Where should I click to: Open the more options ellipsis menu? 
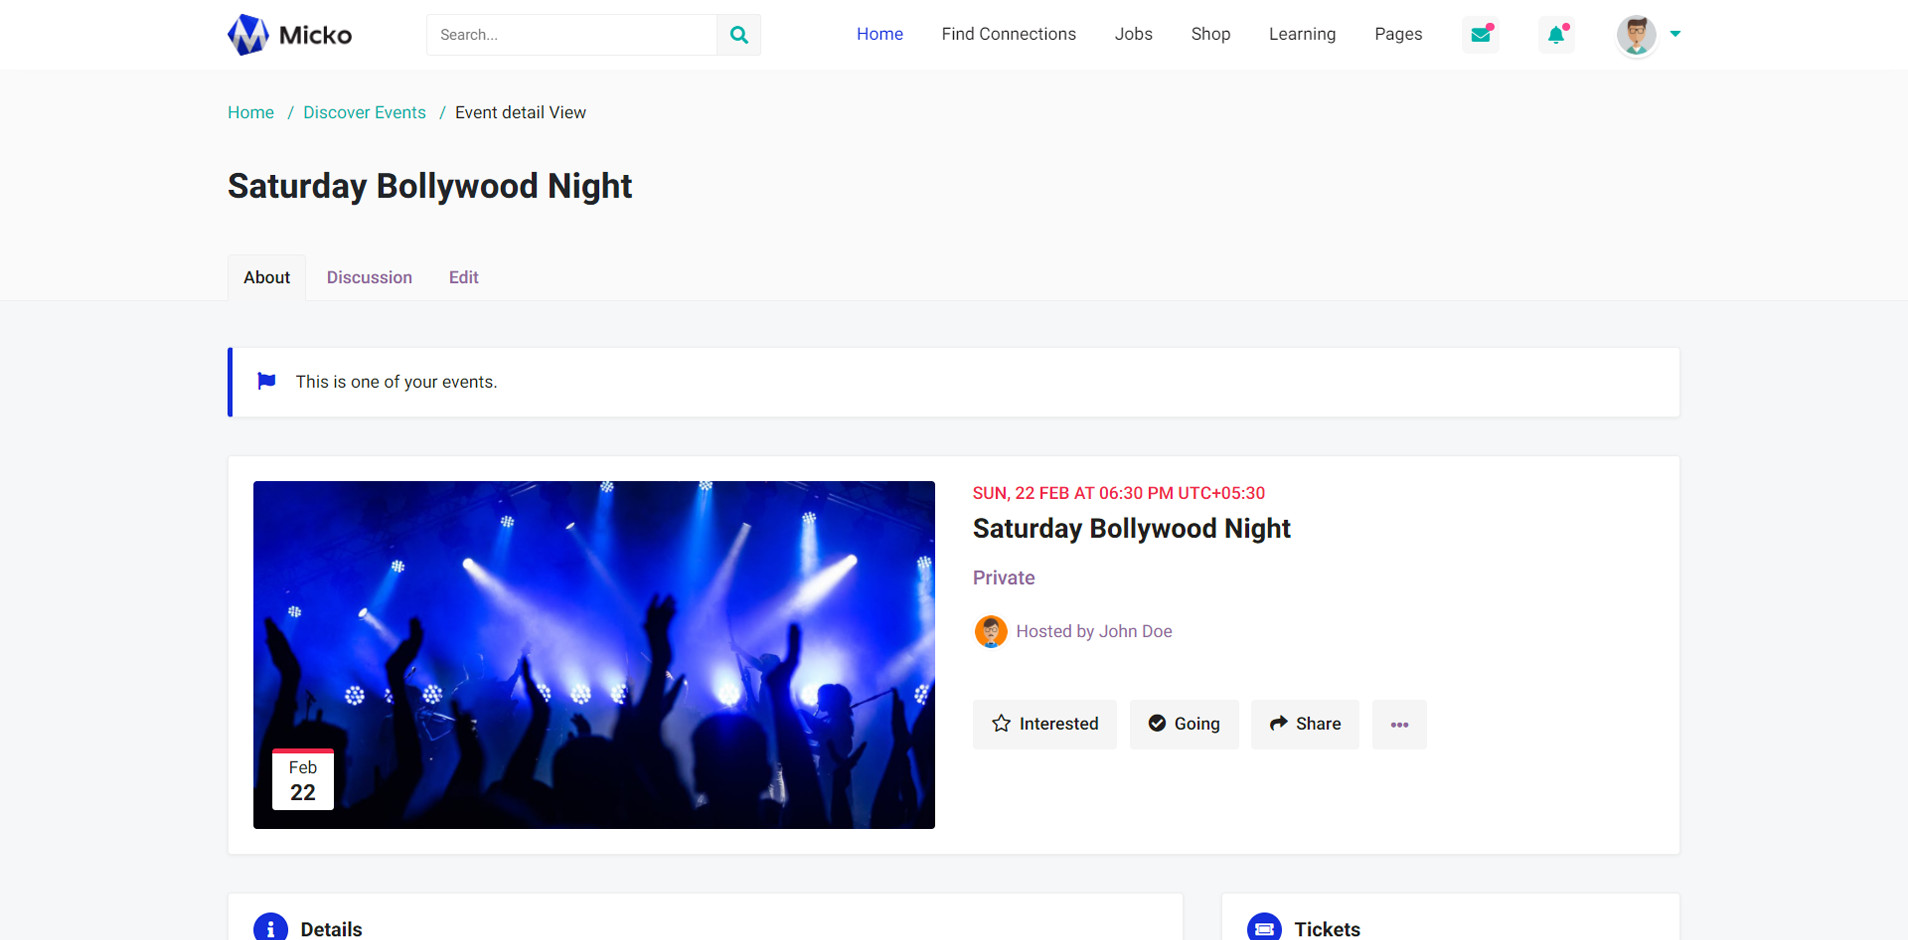pos(1399,724)
